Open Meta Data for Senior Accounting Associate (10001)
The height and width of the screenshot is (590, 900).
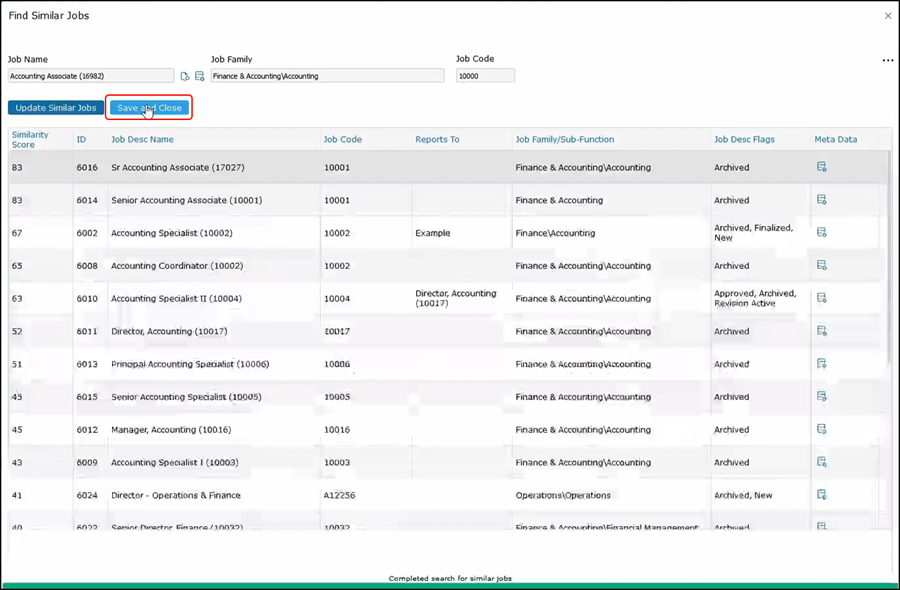(821, 200)
